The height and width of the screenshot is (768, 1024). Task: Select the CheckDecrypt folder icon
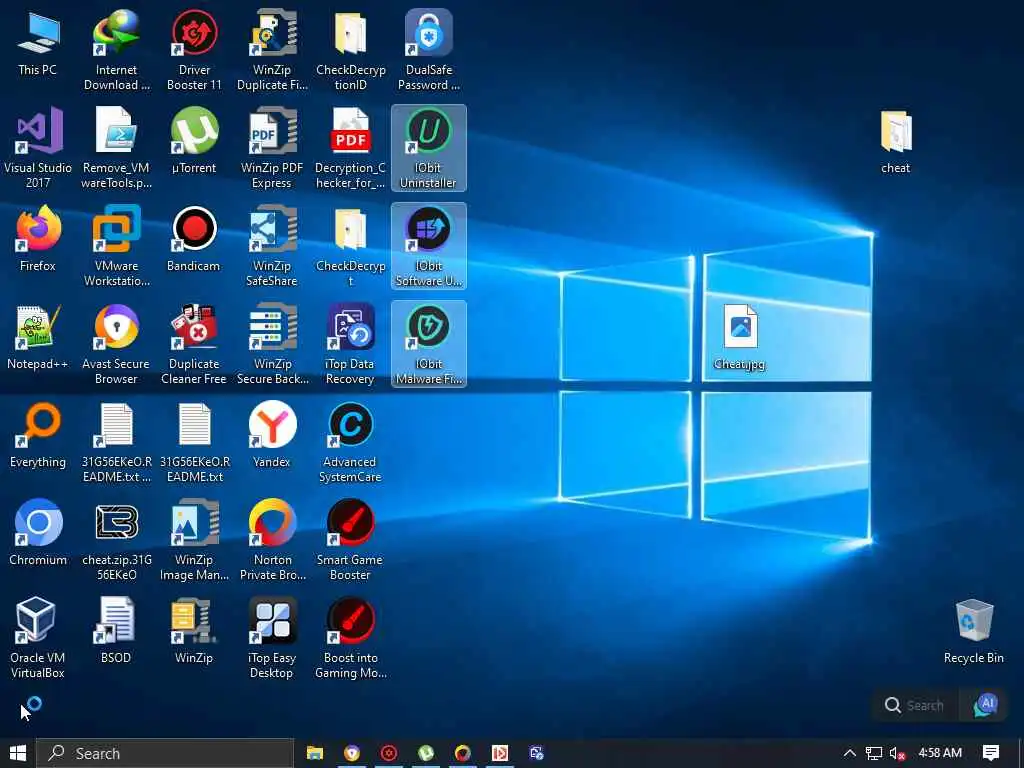tap(350, 246)
